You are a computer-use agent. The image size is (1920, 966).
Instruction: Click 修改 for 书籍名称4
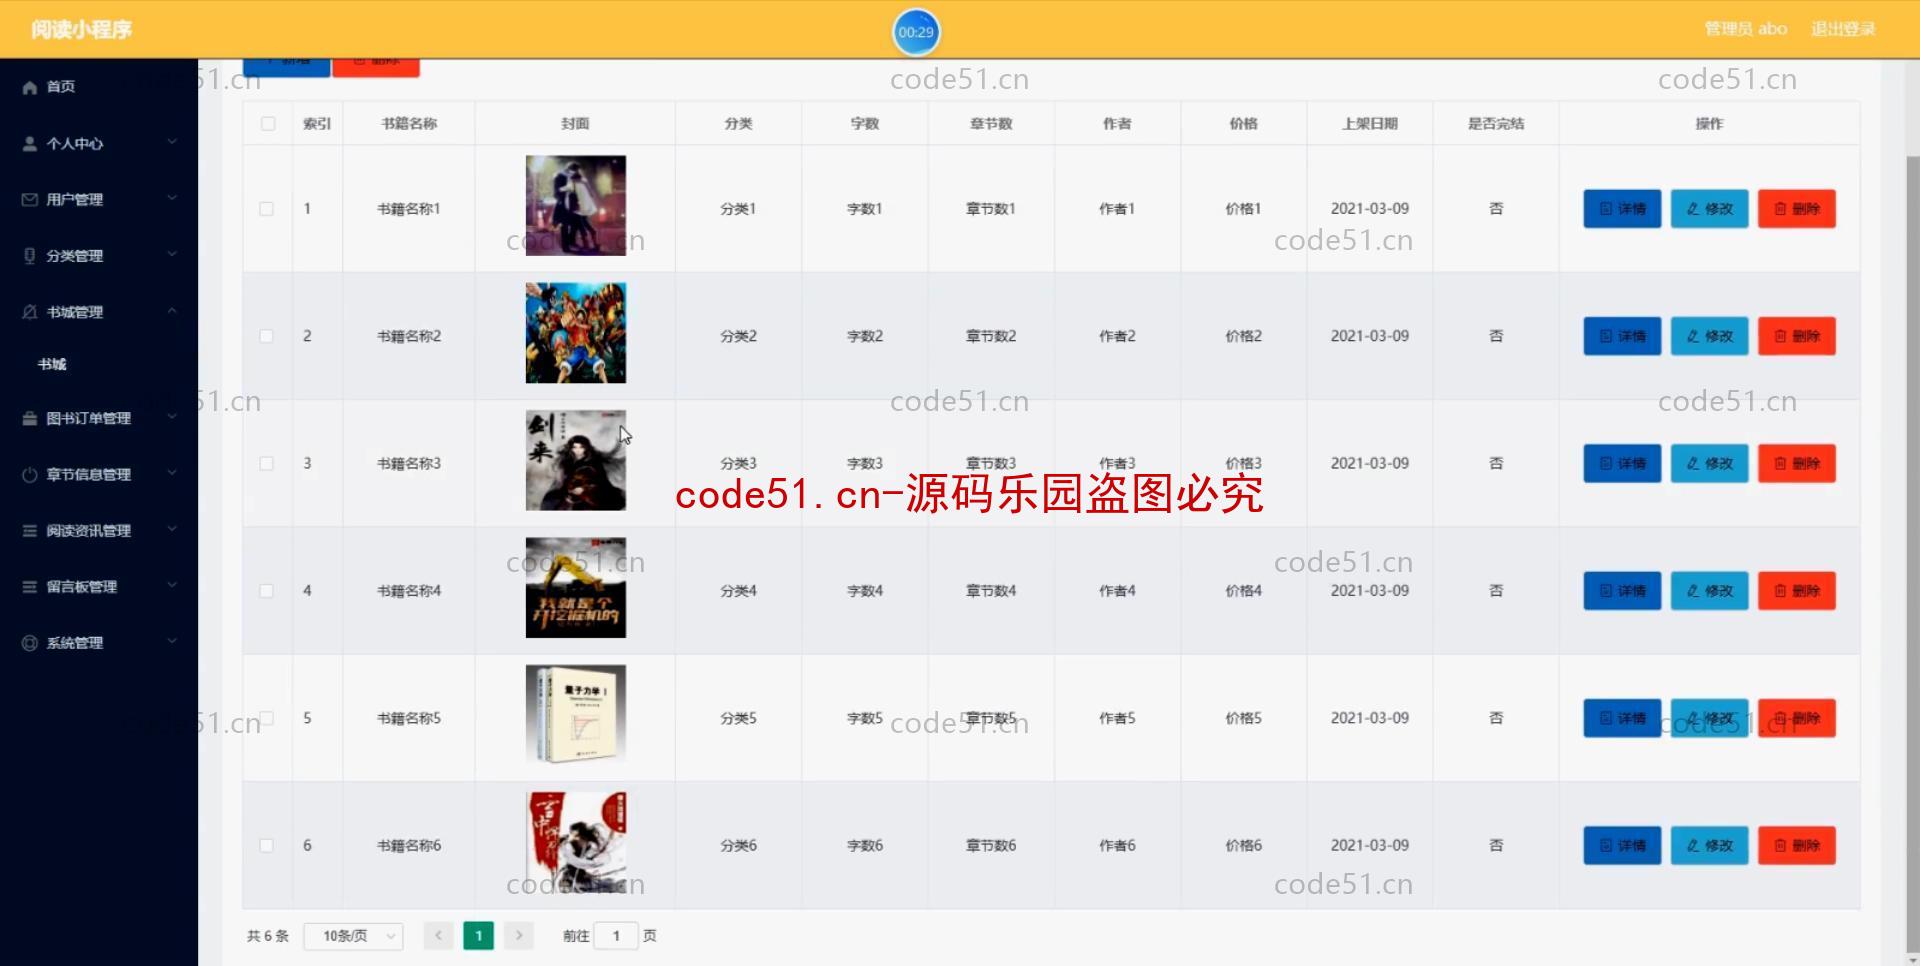click(x=1709, y=591)
